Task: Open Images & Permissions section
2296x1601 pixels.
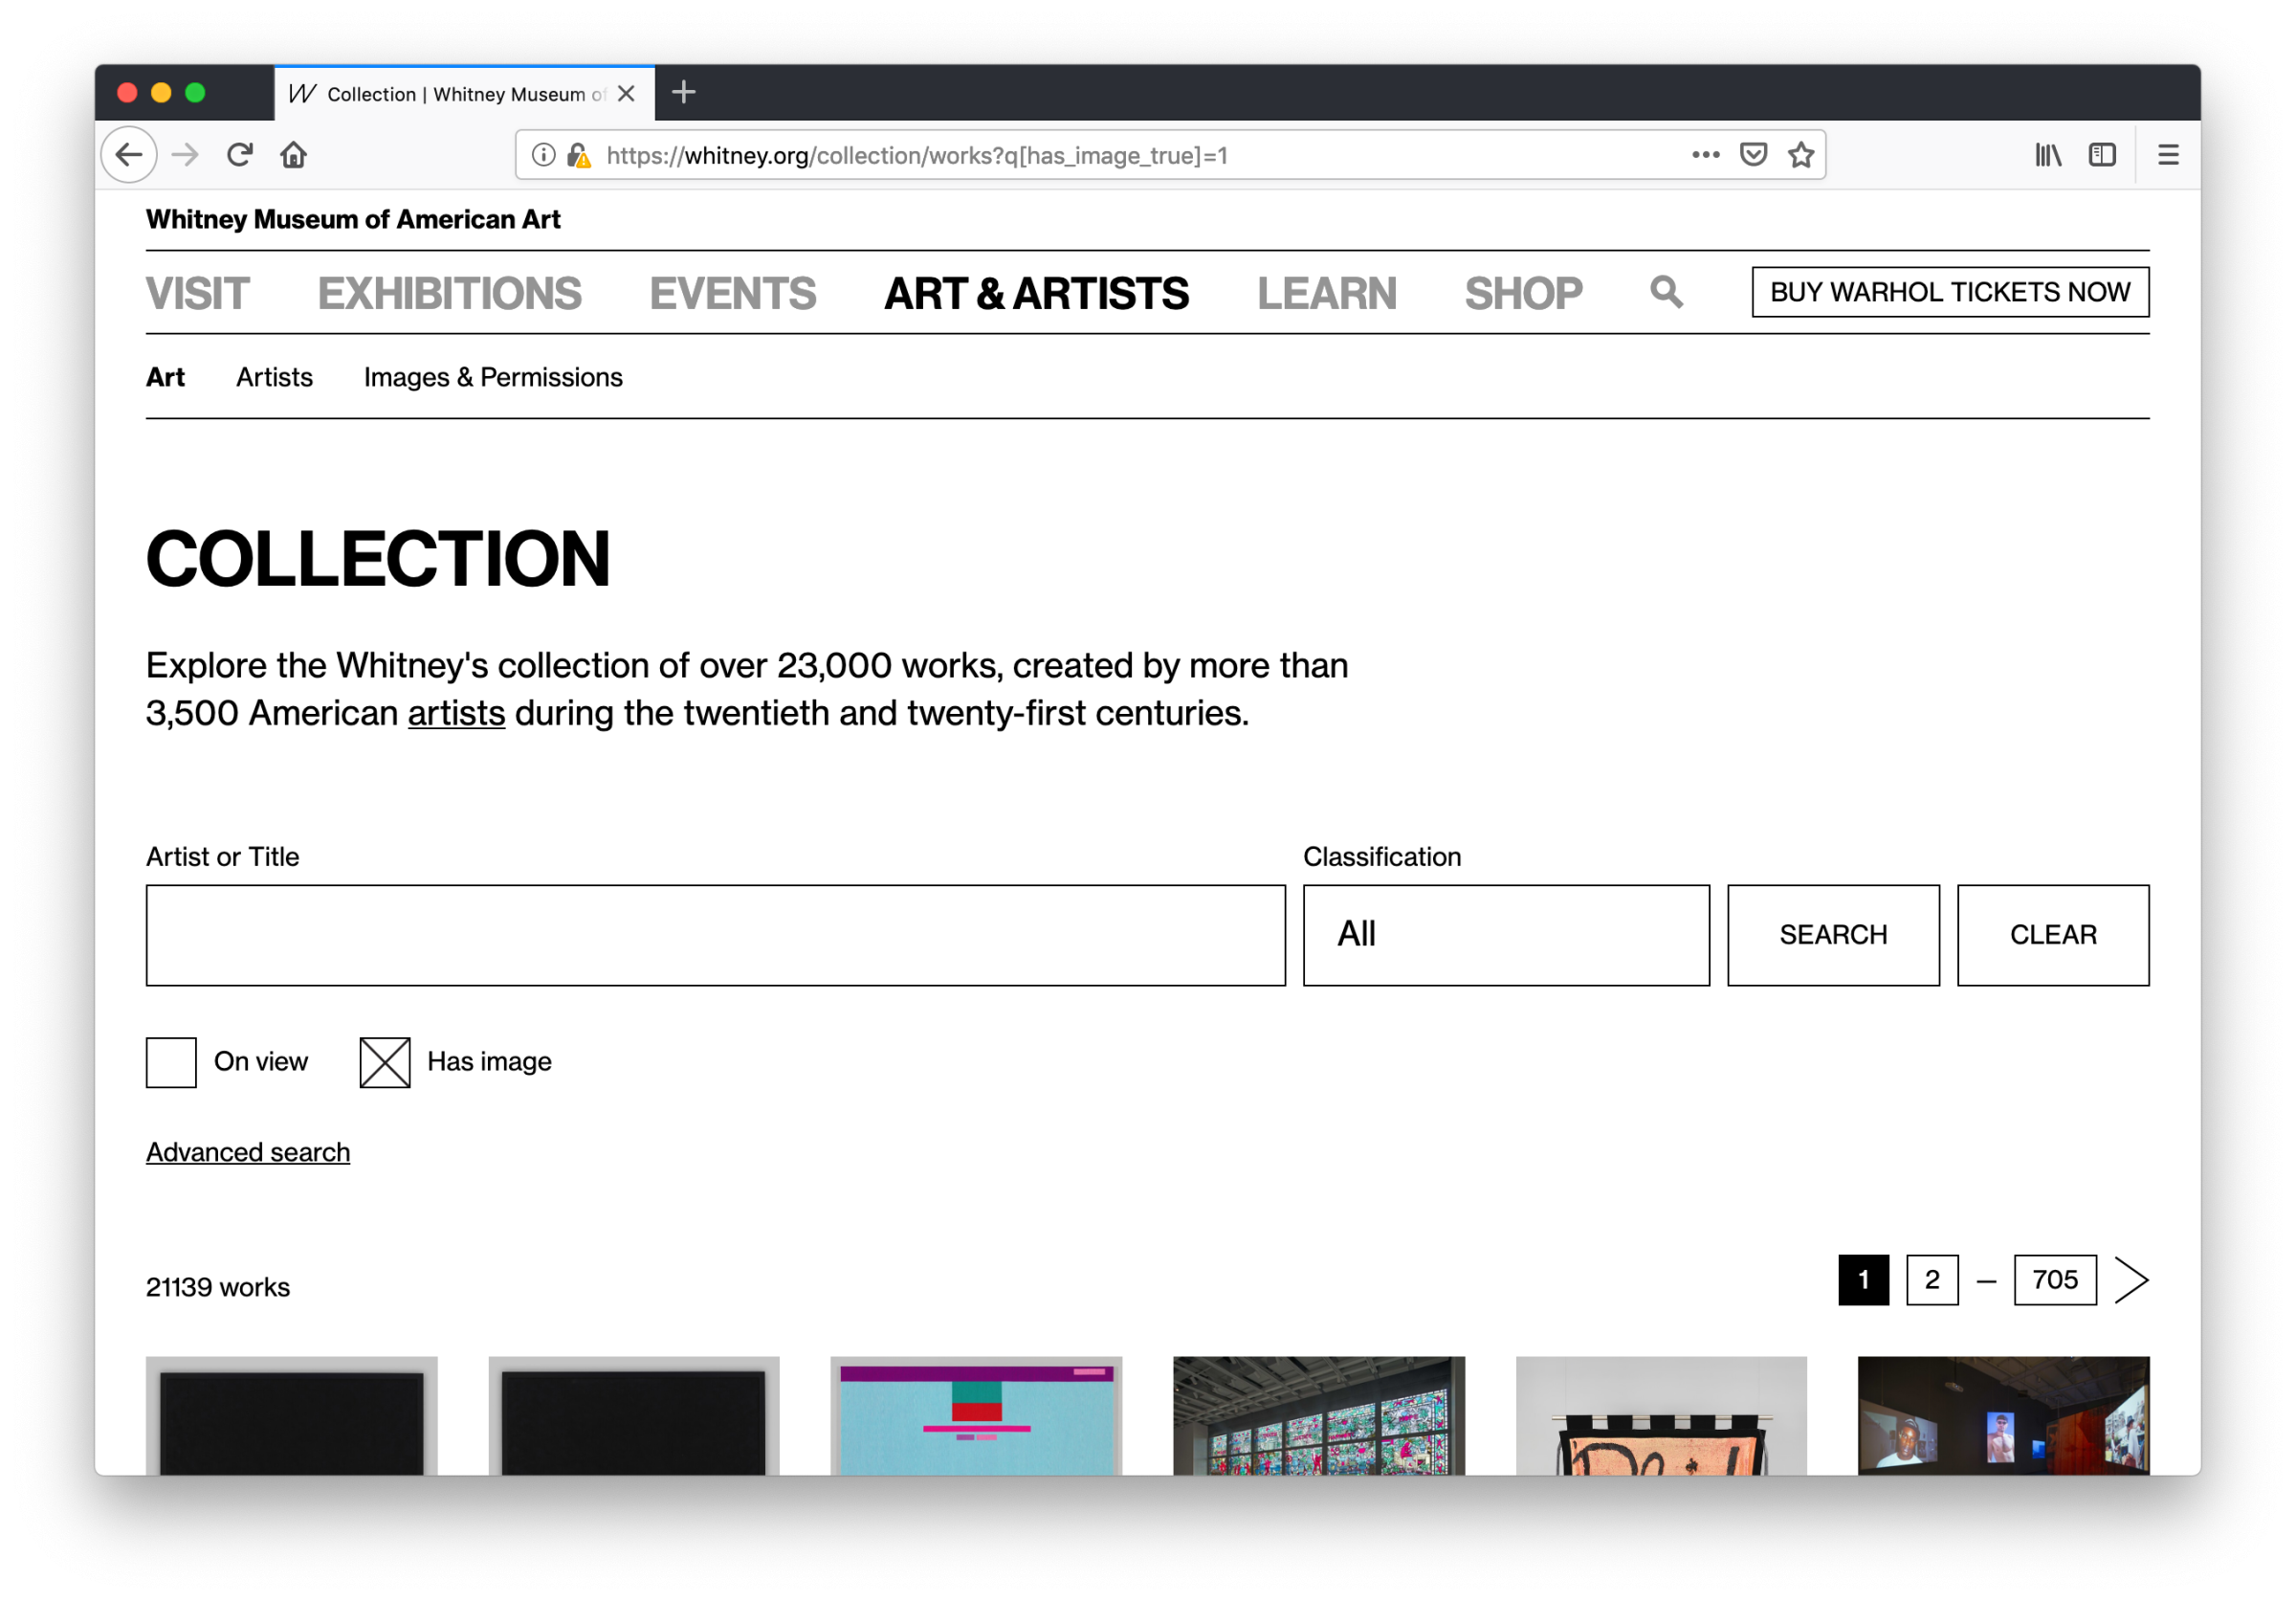Action: coord(493,377)
